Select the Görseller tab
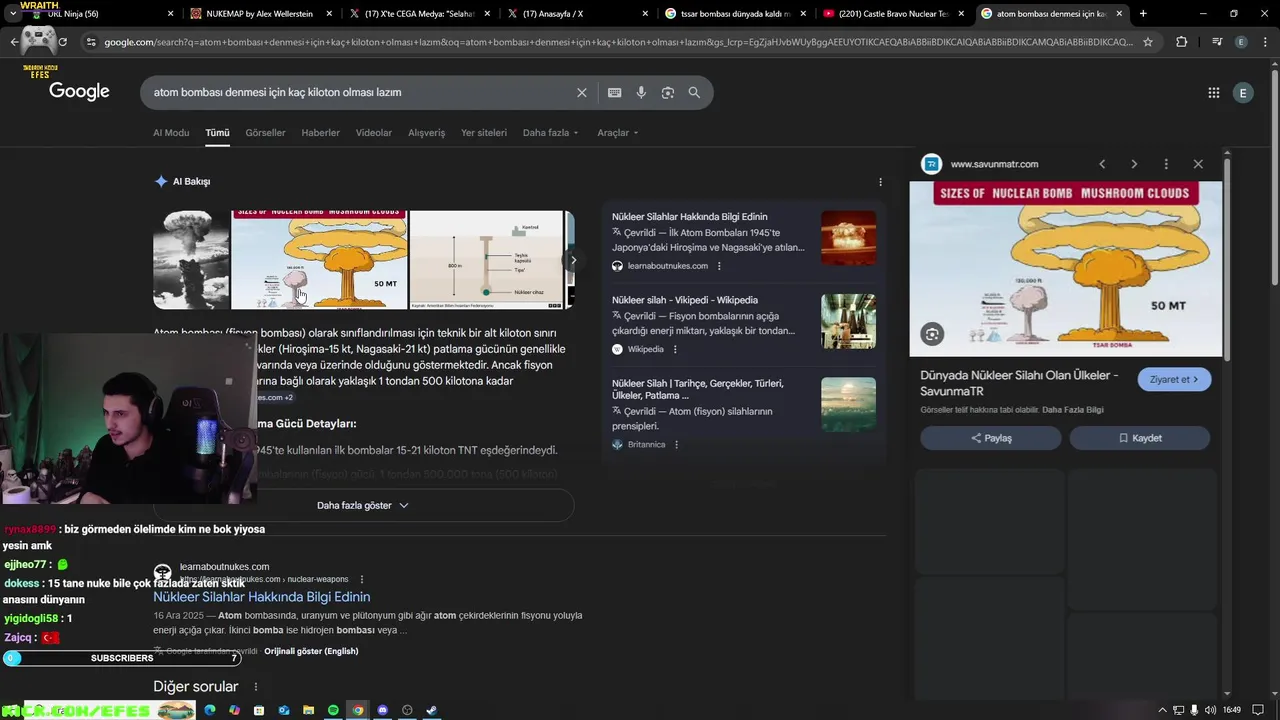Screen dimensions: 1280x720 (x=265, y=133)
